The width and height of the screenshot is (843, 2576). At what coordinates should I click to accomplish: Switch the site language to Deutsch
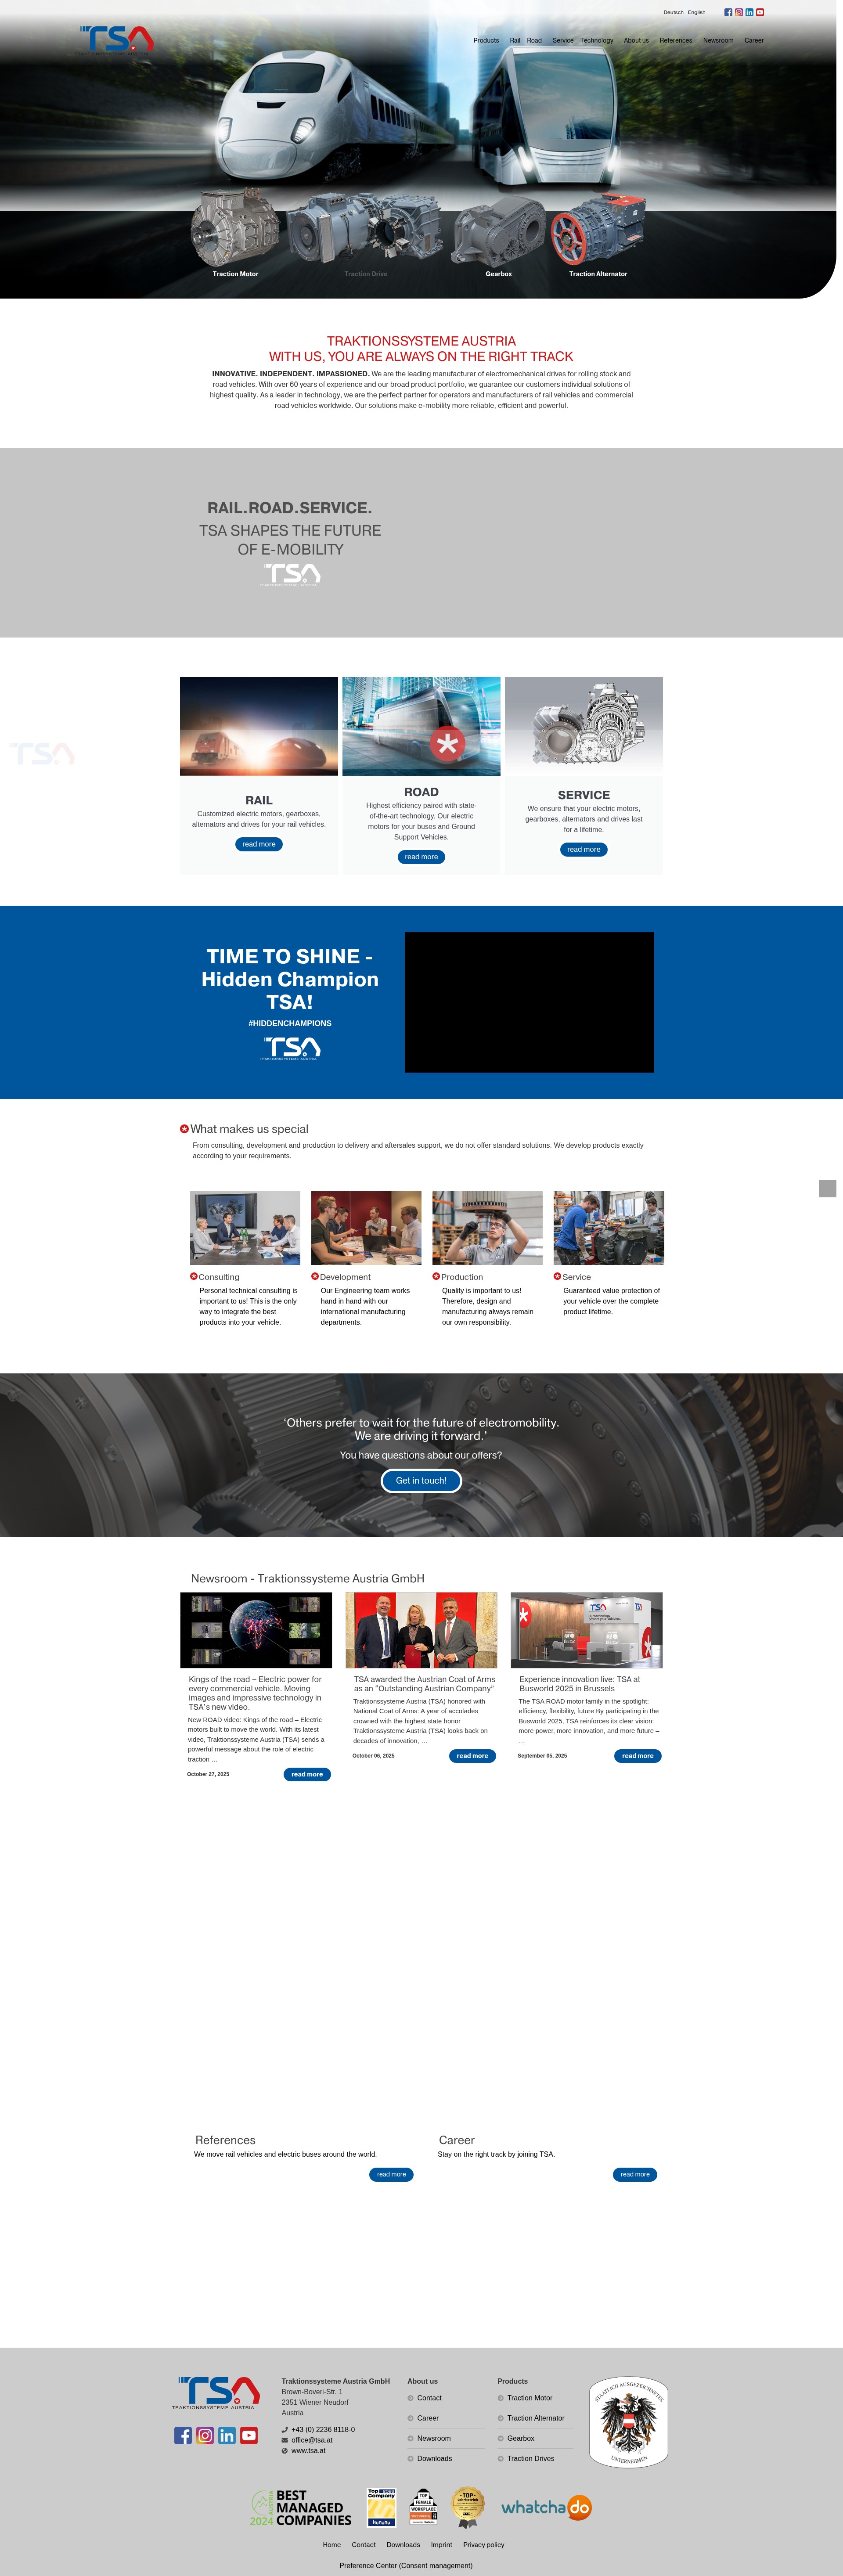pyautogui.click(x=673, y=12)
